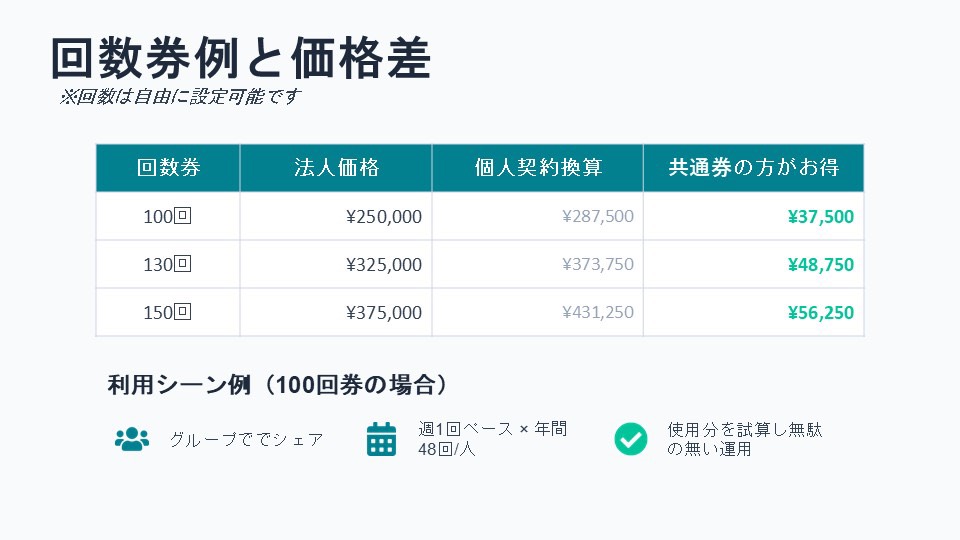Click the ¥56,250 savings value
Screen dimensions: 960x540
[x=820, y=312]
